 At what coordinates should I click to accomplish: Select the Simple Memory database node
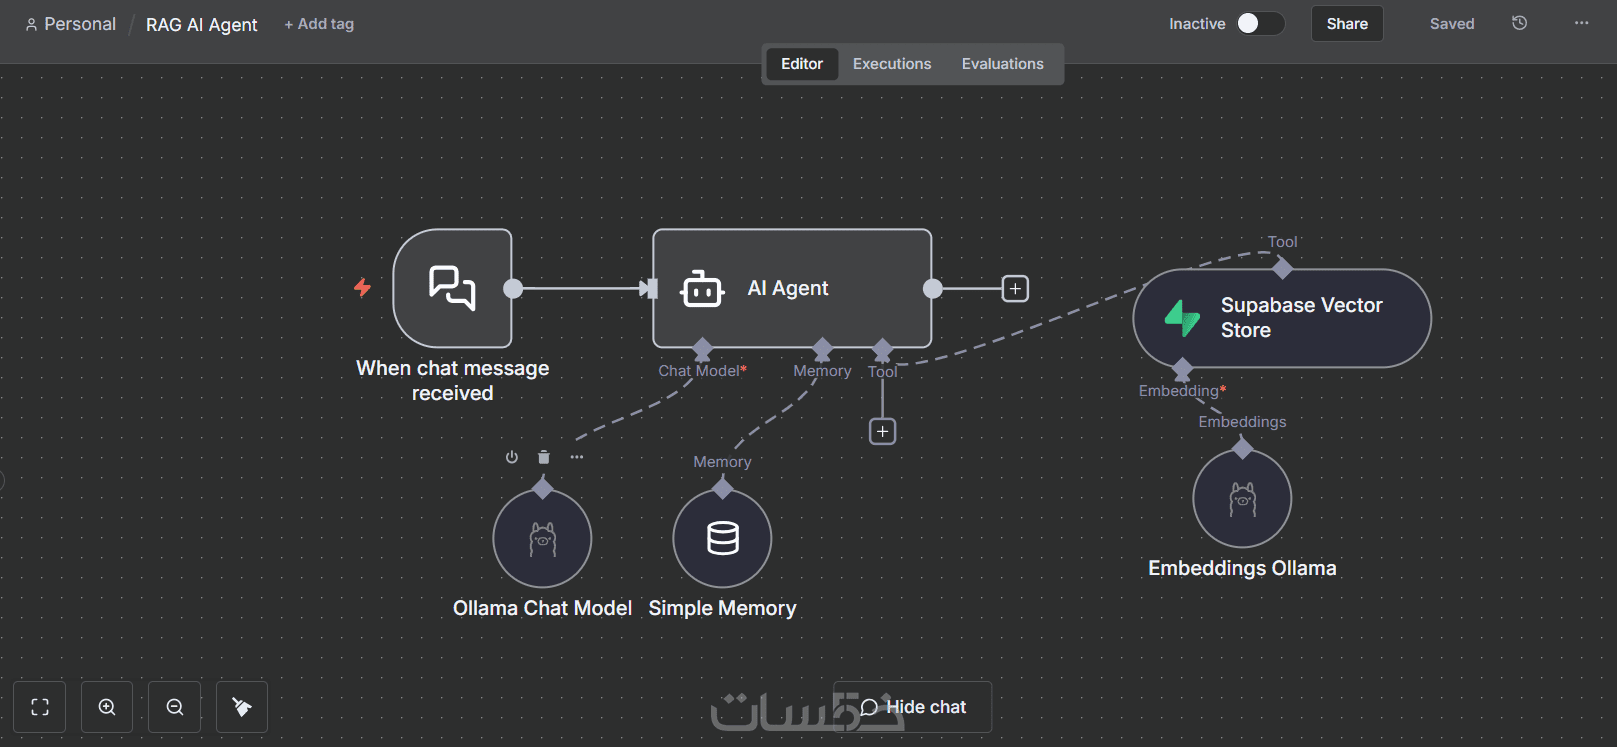[x=722, y=538]
